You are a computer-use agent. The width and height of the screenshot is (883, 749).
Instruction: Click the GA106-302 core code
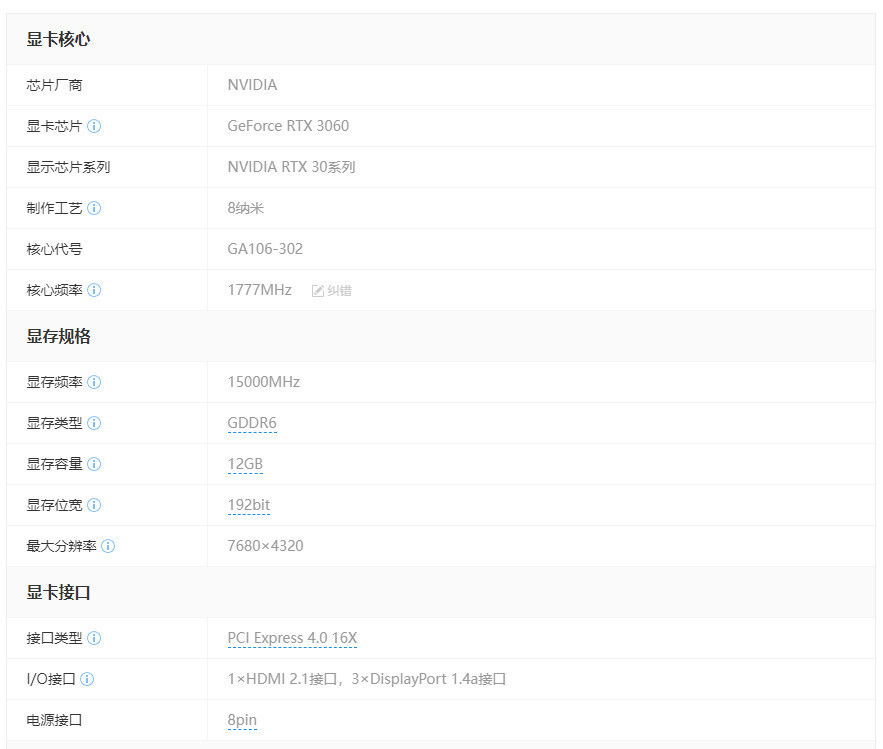tap(265, 249)
